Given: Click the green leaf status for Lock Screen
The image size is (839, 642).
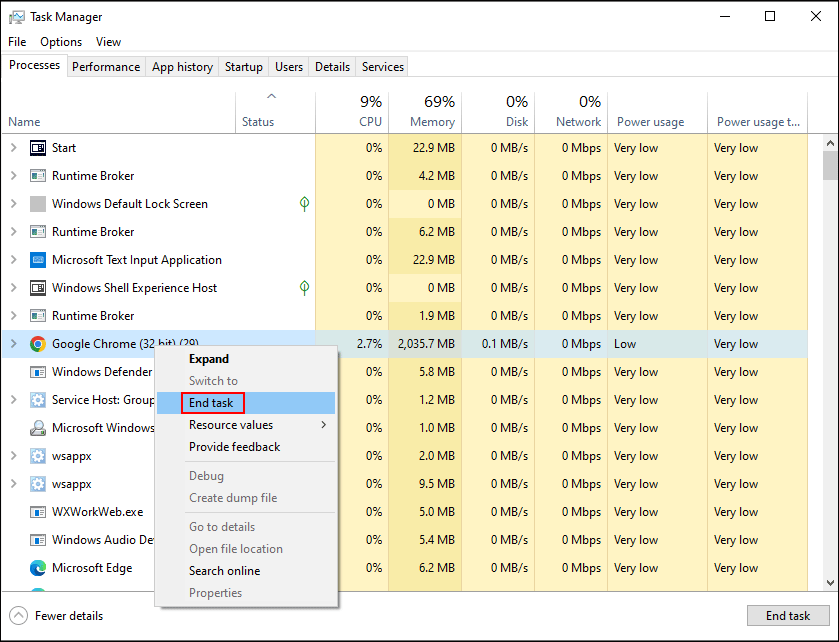Looking at the screenshot, I should (x=304, y=204).
